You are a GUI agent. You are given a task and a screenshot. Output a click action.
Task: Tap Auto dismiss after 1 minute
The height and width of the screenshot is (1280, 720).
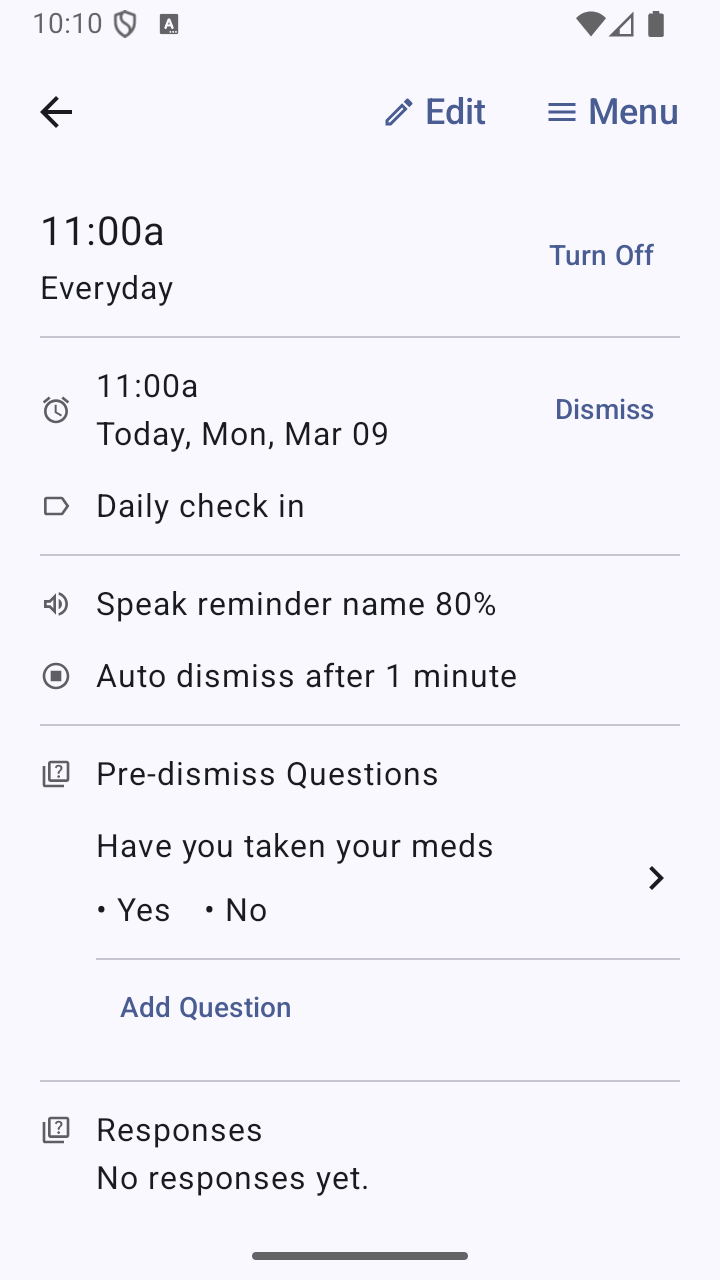click(x=306, y=676)
